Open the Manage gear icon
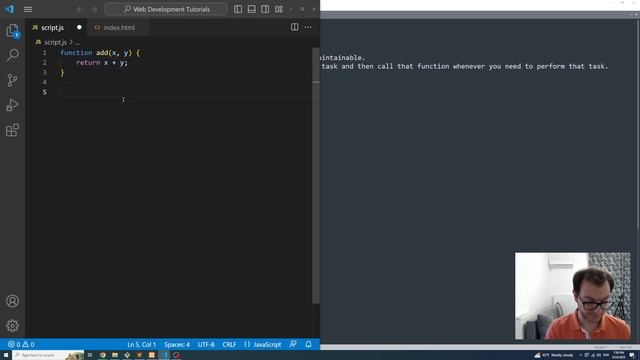 click(x=13, y=325)
